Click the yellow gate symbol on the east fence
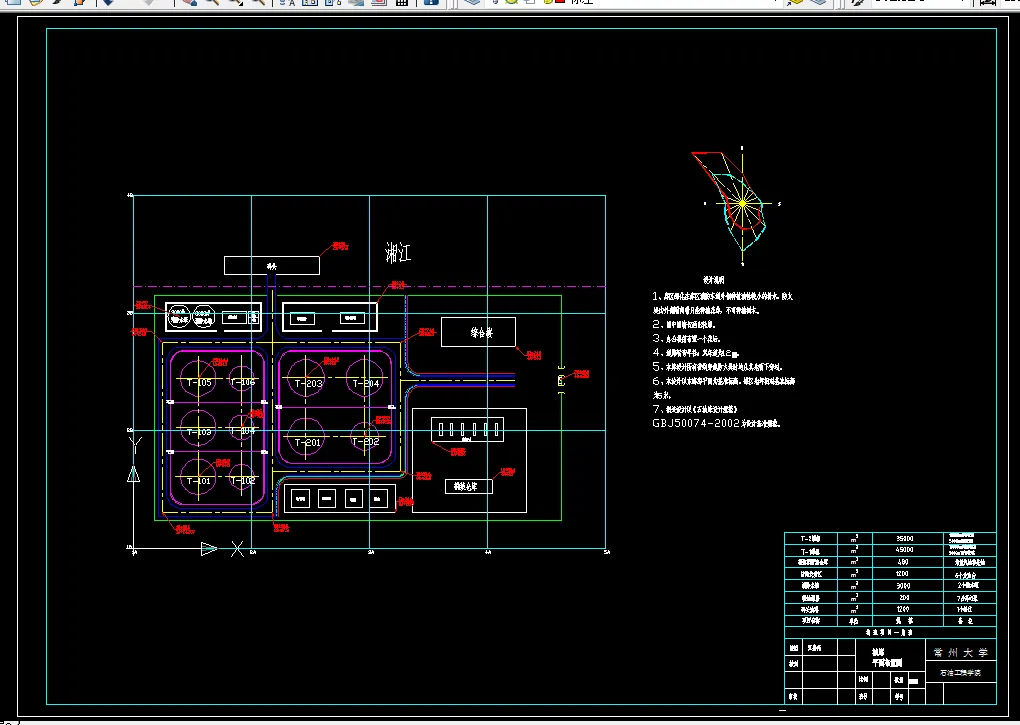The image size is (1020, 725). pos(561,380)
